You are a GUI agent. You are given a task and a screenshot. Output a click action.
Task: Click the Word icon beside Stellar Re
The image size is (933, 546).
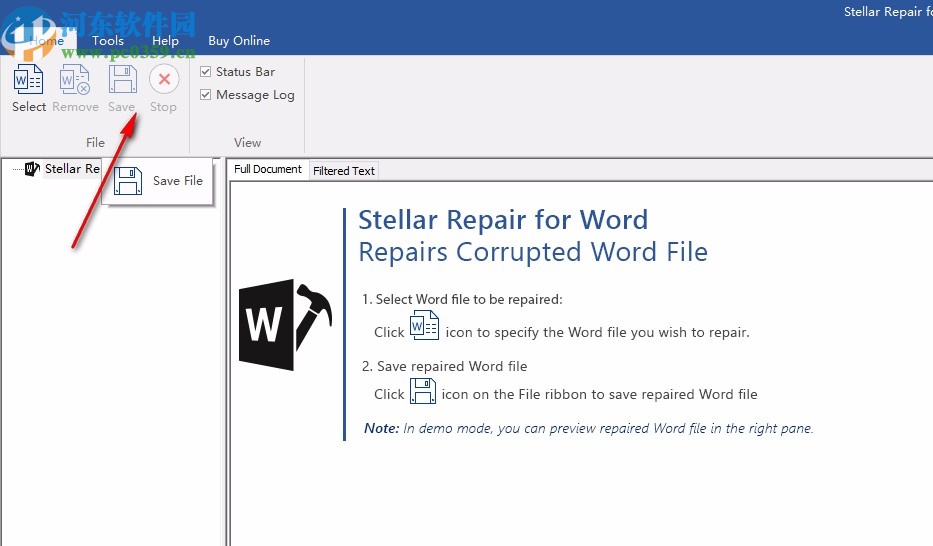coord(32,169)
